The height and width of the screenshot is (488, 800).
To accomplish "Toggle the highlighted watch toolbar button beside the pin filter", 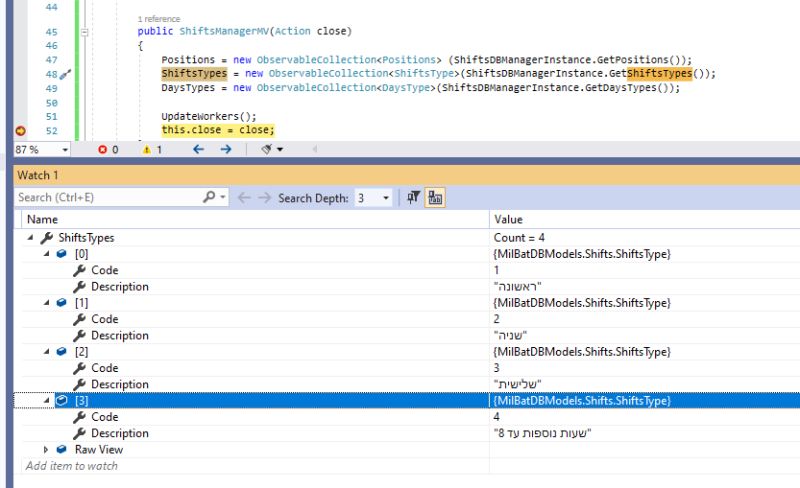I will coord(435,198).
